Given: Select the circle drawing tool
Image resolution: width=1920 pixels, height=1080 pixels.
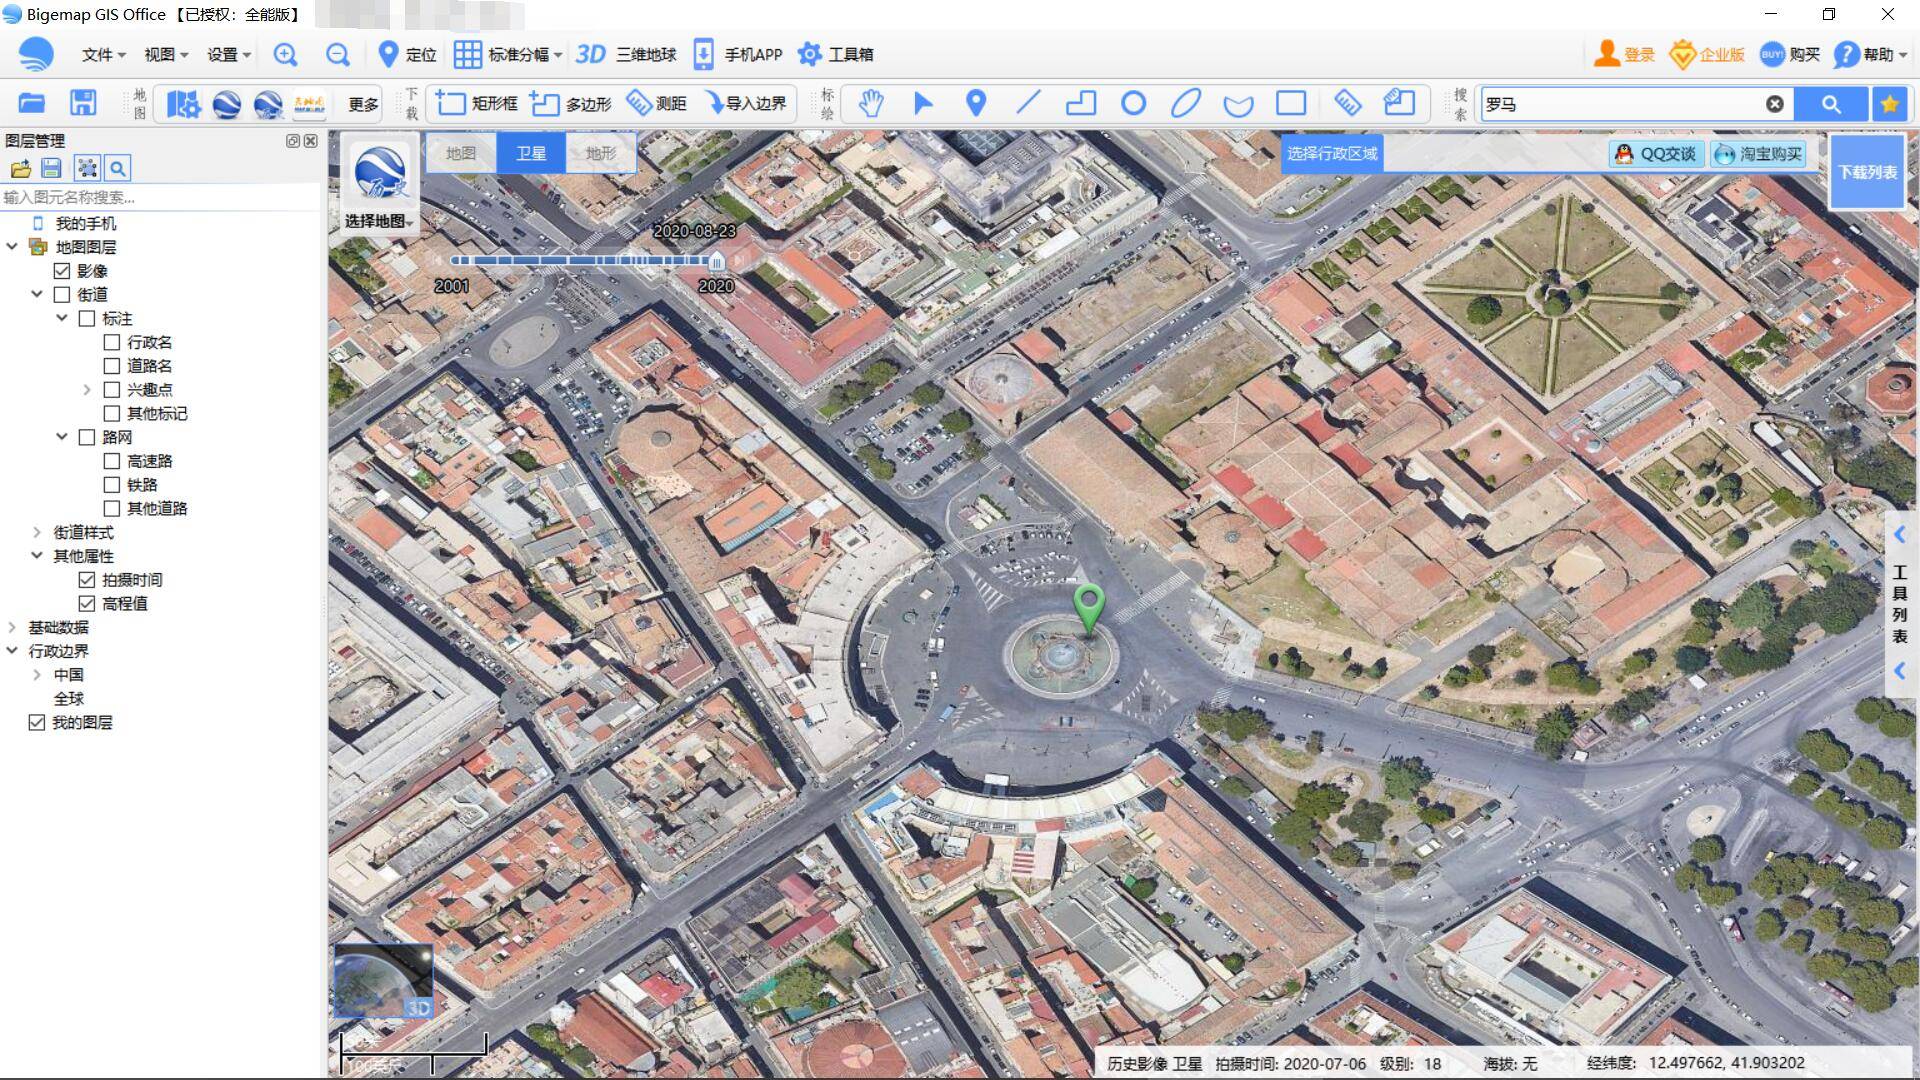Looking at the screenshot, I should click(1133, 103).
